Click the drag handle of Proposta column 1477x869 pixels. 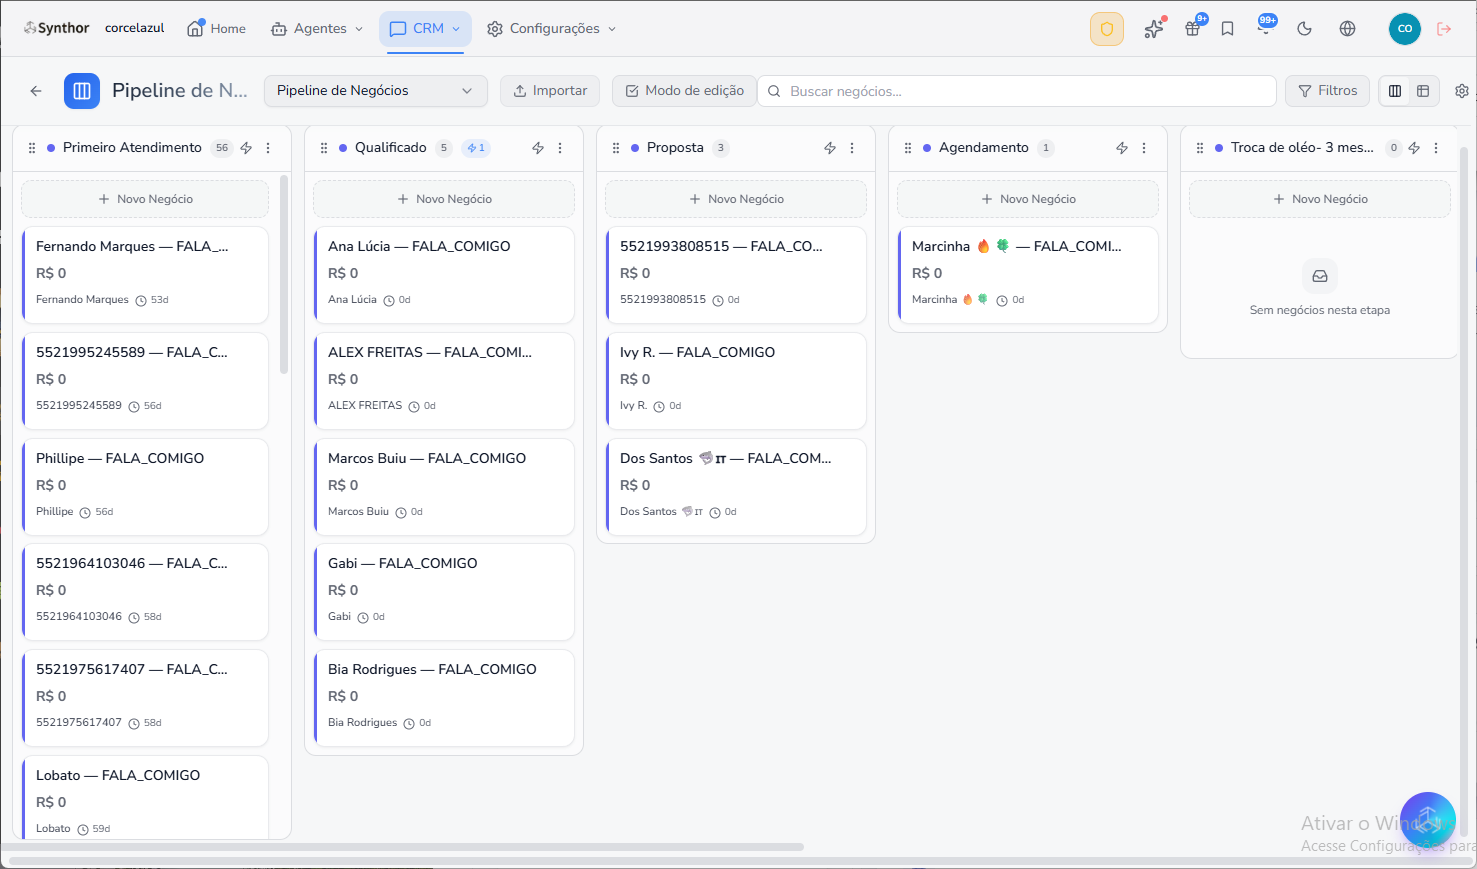pos(616,148)
